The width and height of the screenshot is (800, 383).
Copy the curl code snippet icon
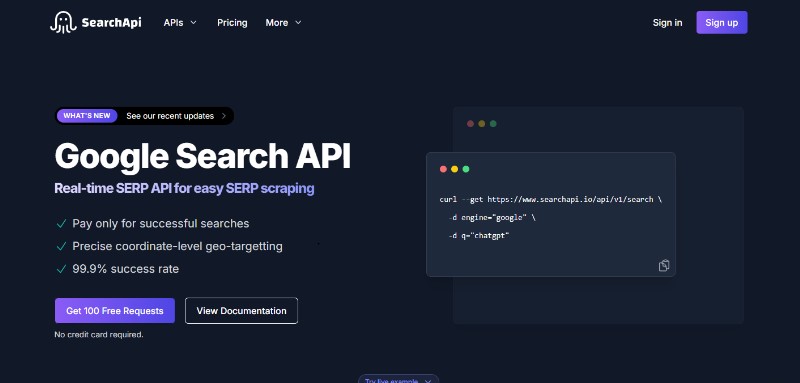click(x=664, y=265)
